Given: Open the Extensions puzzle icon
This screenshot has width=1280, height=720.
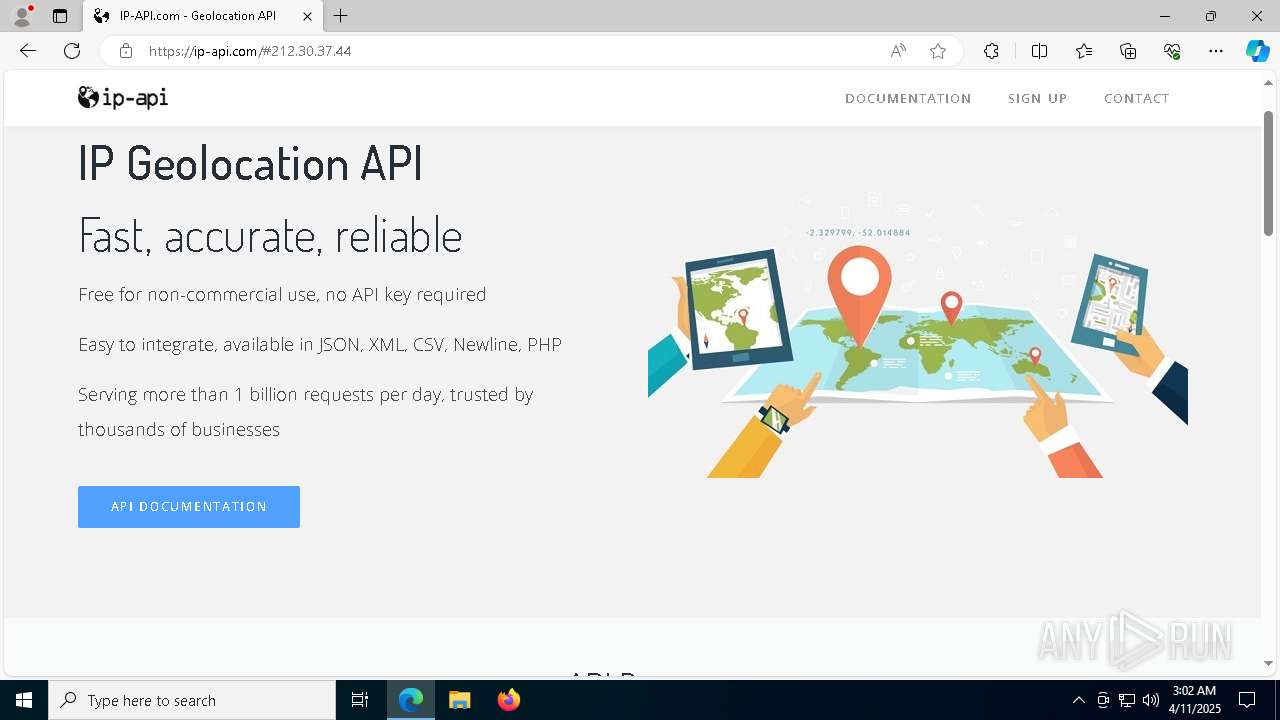Looking at the screenshot, I should (991, 51).
